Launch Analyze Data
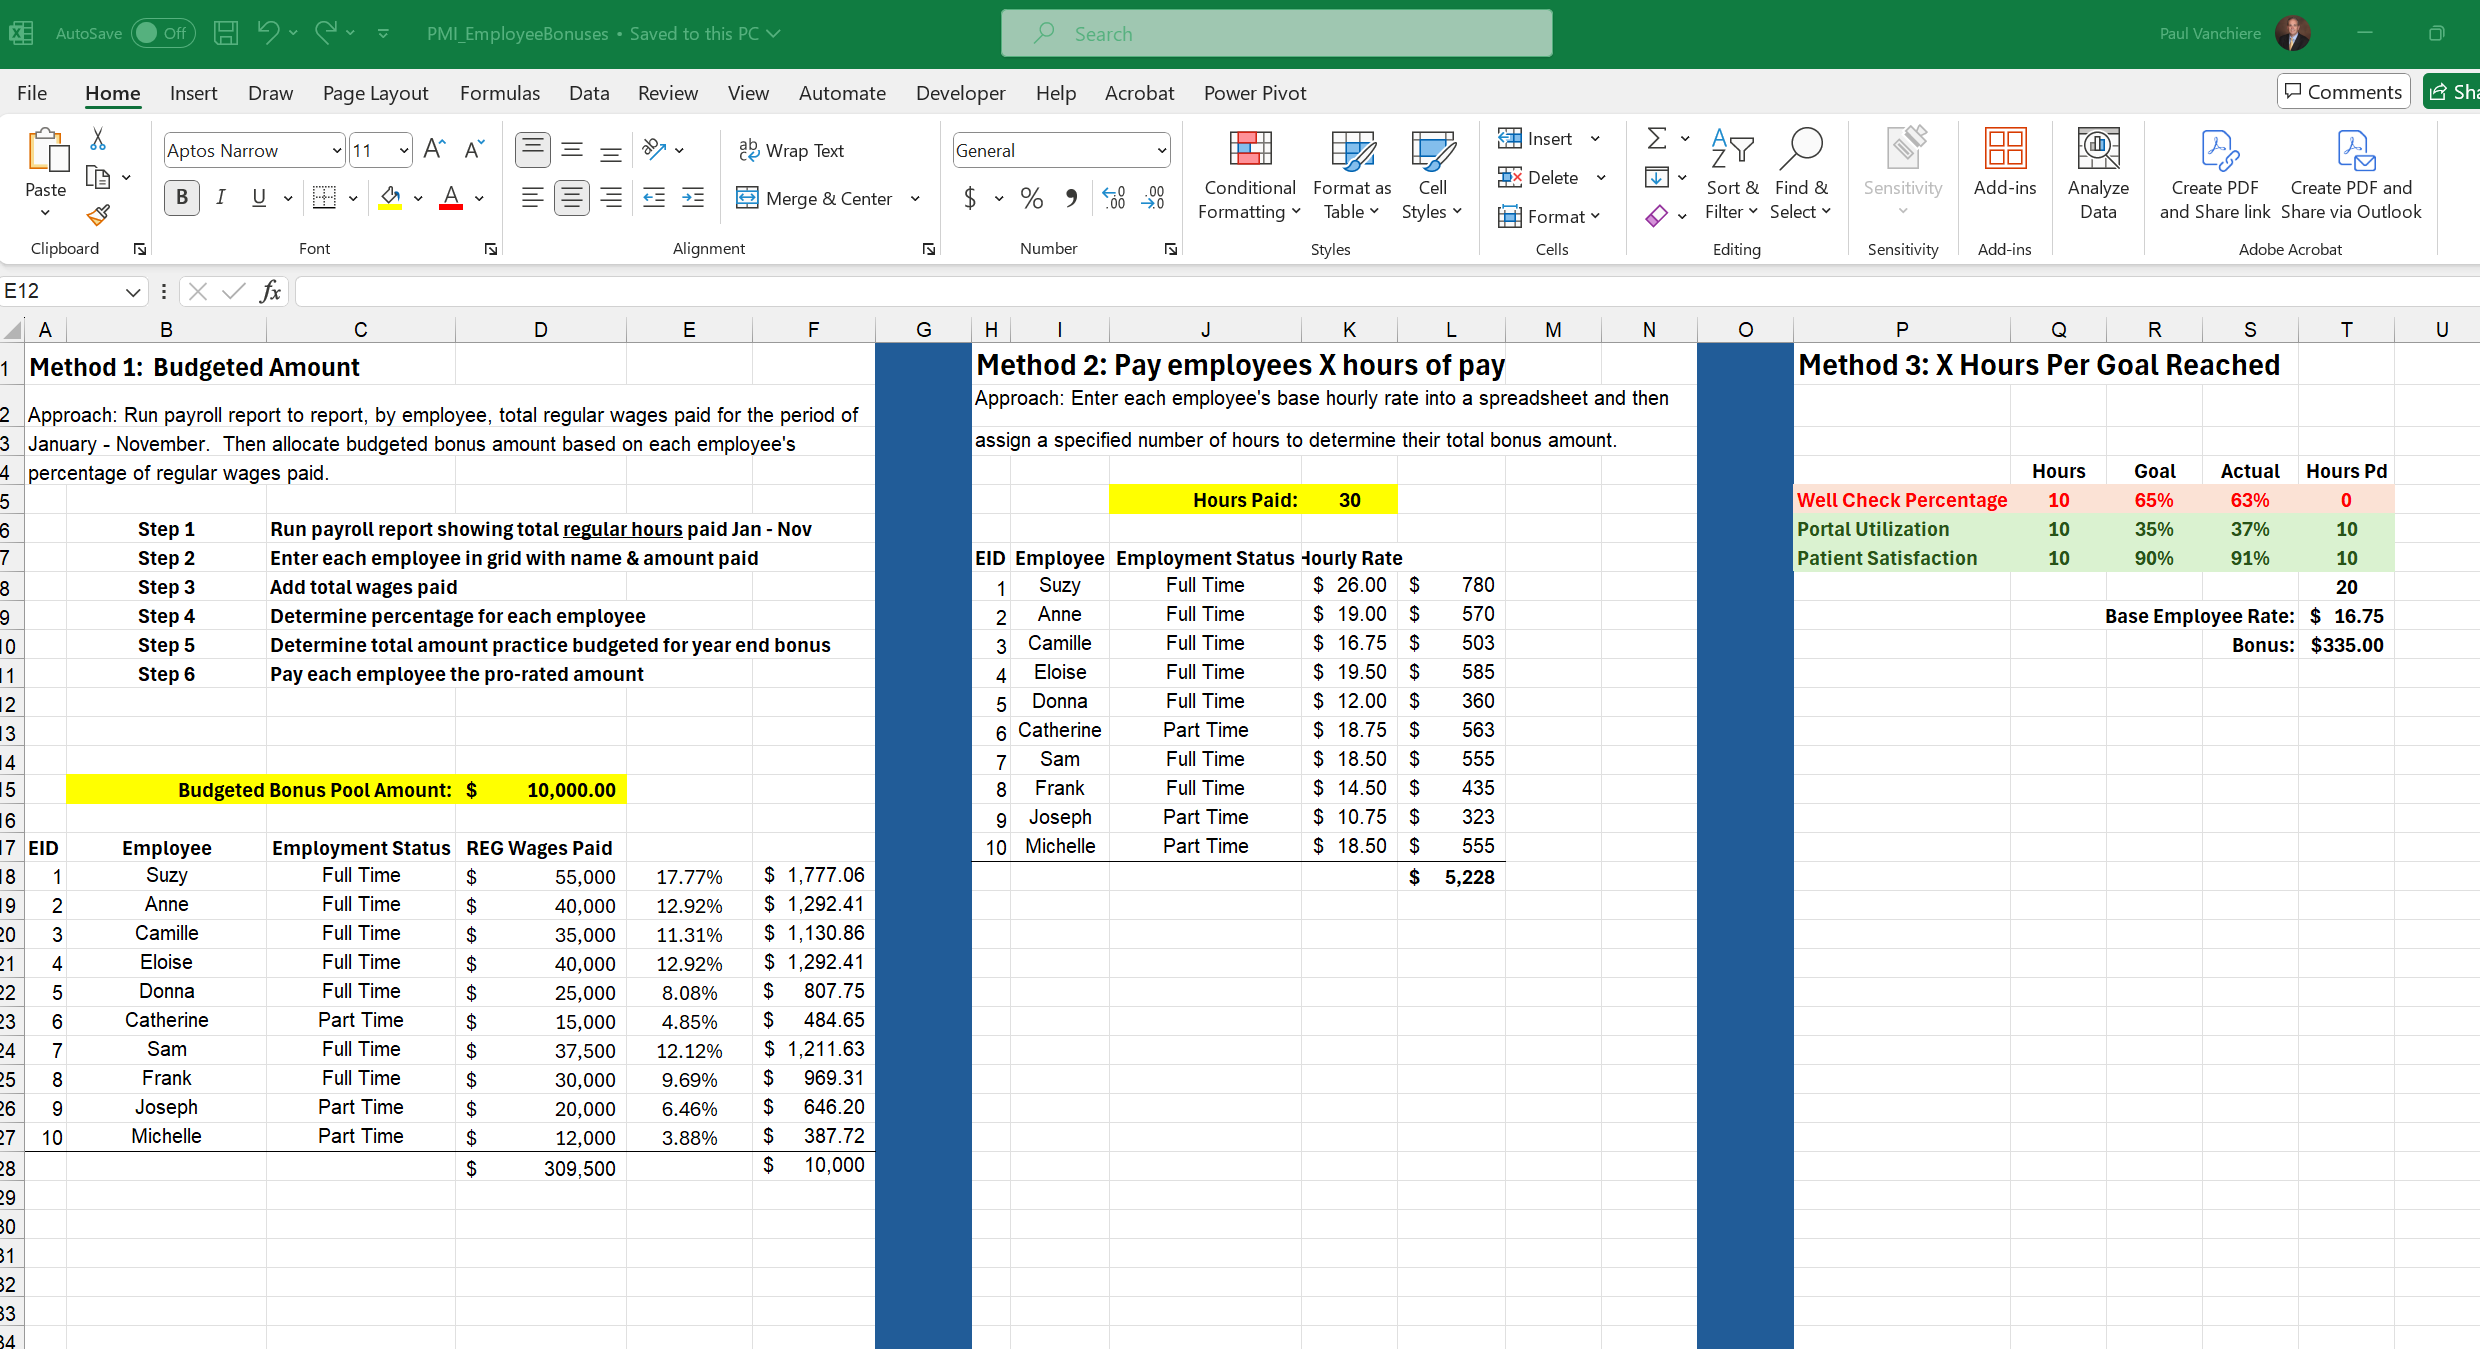 click(2098, 174)
